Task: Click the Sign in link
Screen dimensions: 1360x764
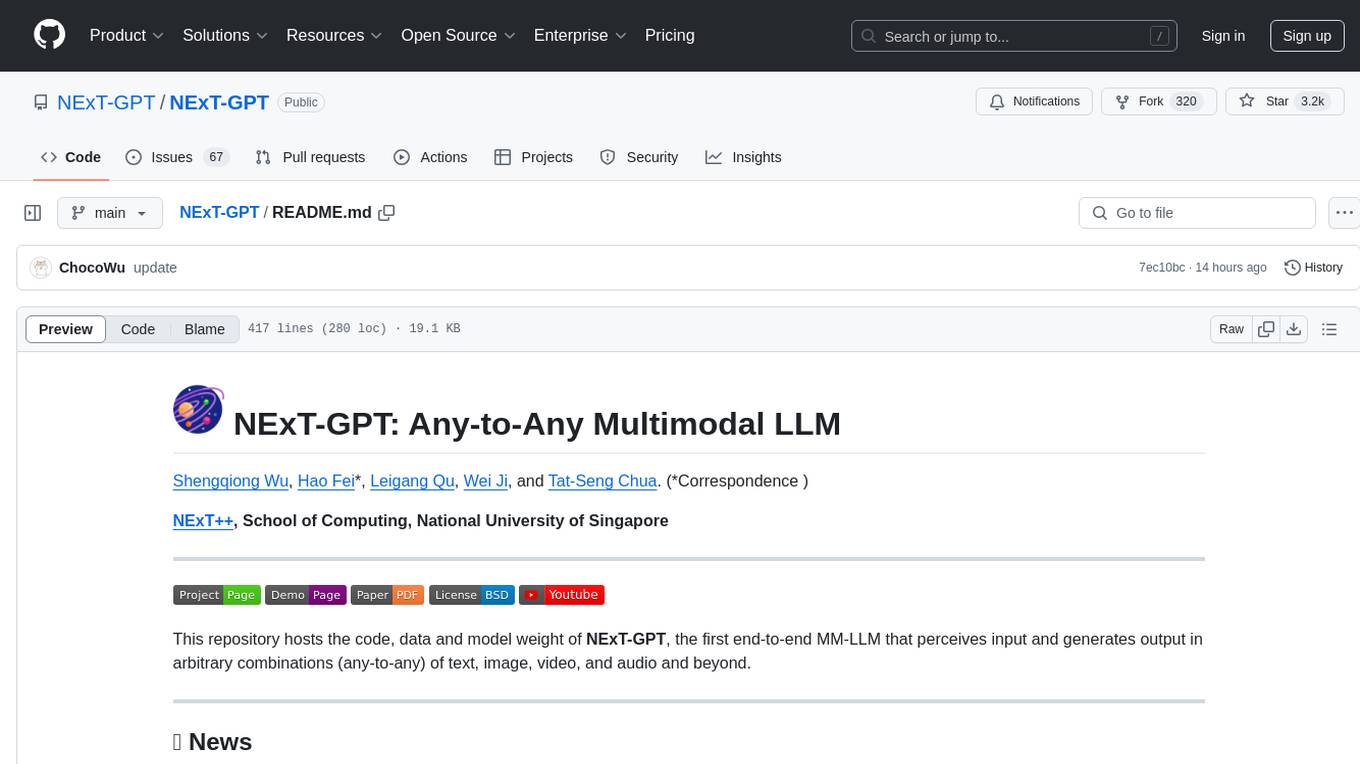Action: point(1223,36)
